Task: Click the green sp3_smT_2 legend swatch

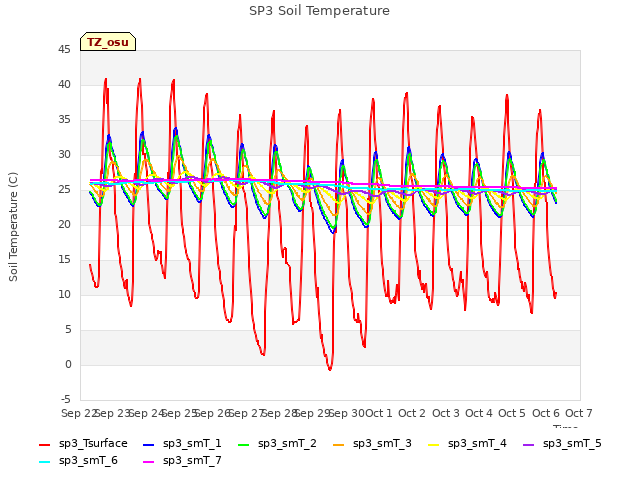Action: (244, 444)
